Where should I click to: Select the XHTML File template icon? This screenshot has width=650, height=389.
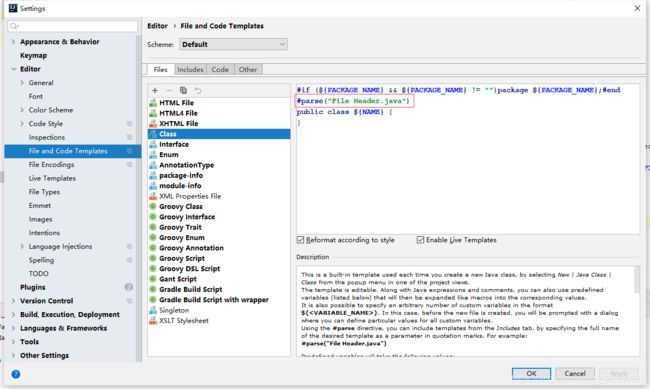[153, 124]
